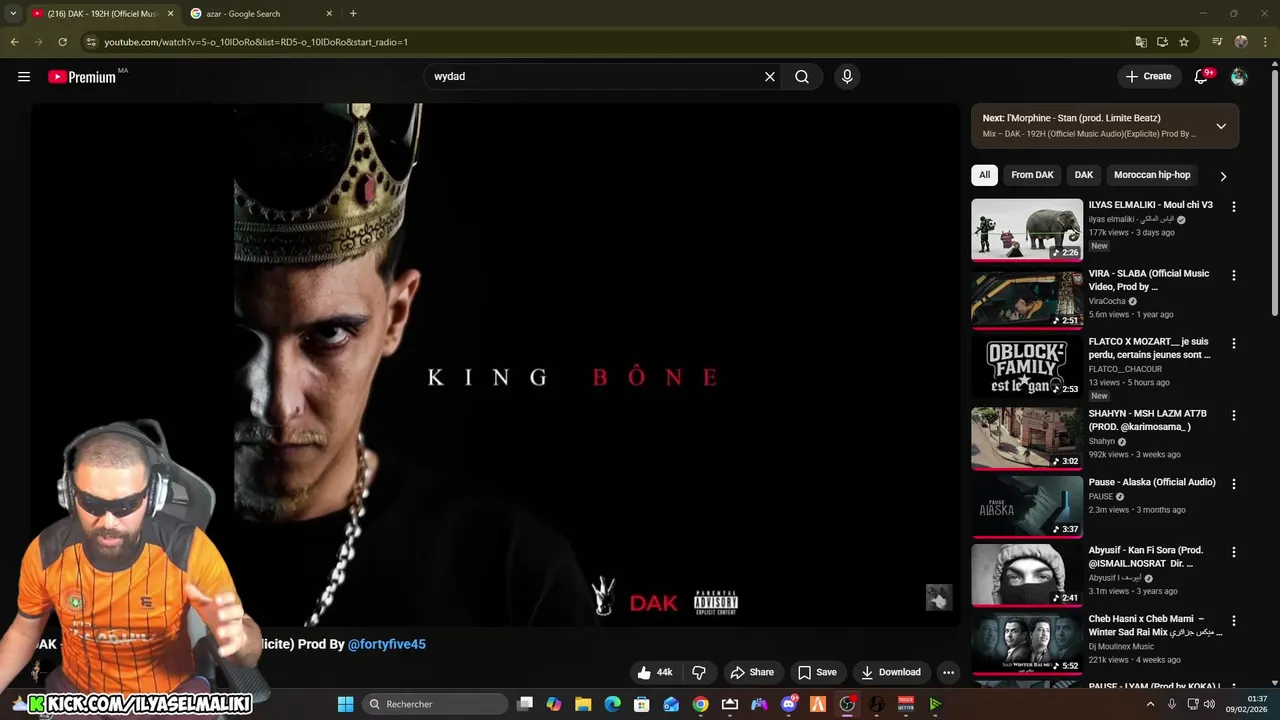Image resolution: width=1280 pixels, height=720 pixels.
Task: Open File Explorer from taskbar
Action: 583,704
